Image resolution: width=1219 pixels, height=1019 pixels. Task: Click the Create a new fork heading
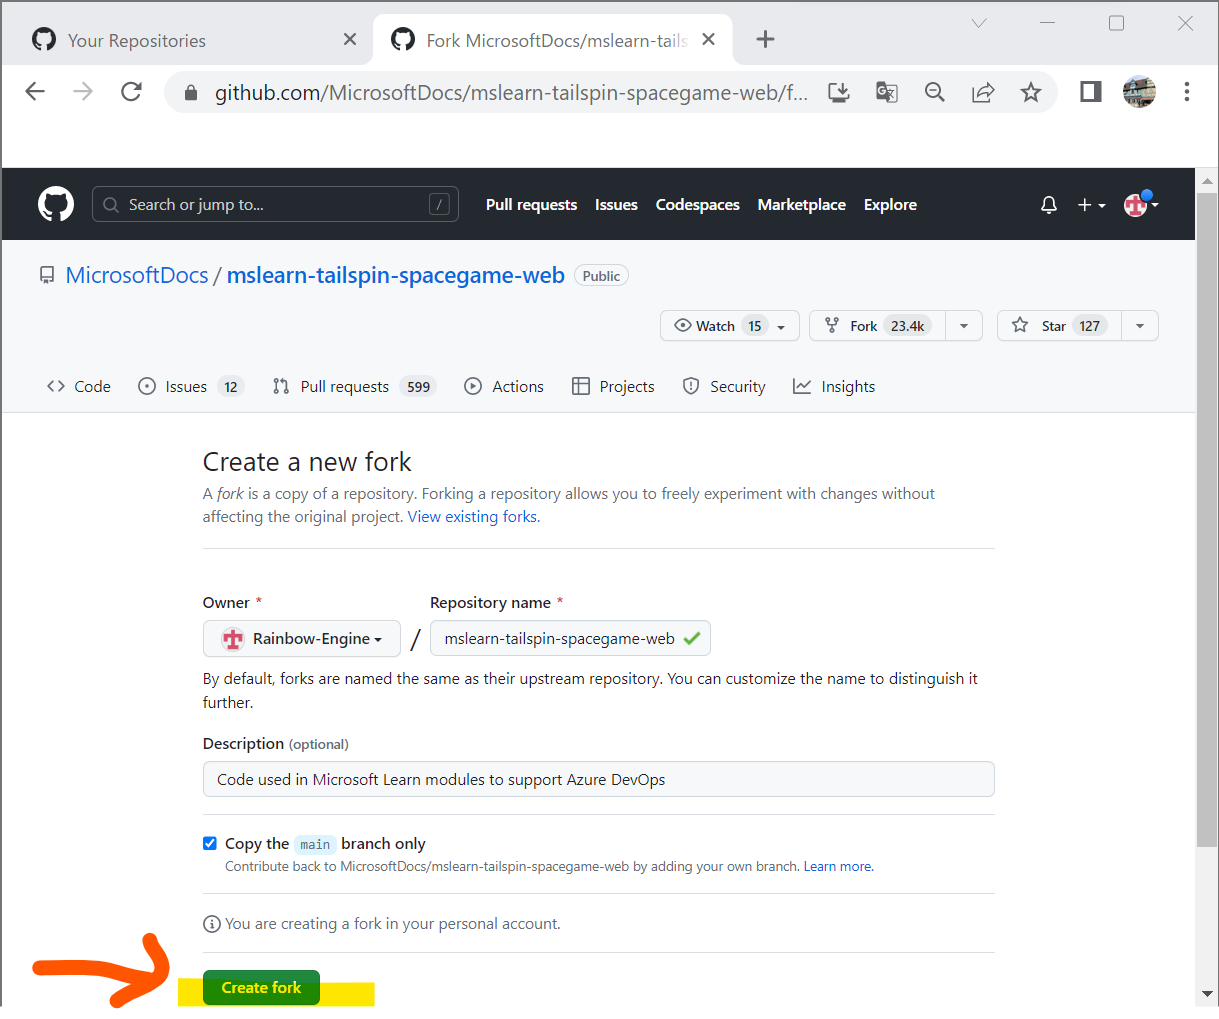click(307, 462)
